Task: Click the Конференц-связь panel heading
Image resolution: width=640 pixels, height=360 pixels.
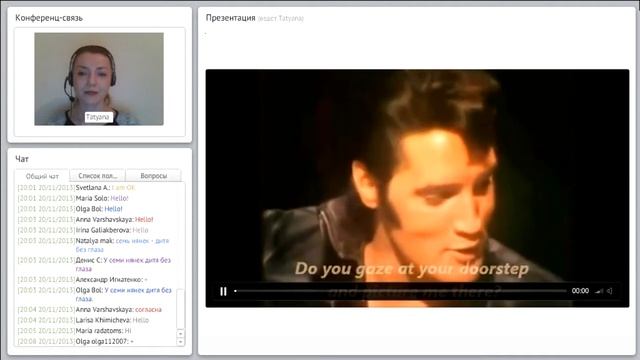Action: [49, 18]
